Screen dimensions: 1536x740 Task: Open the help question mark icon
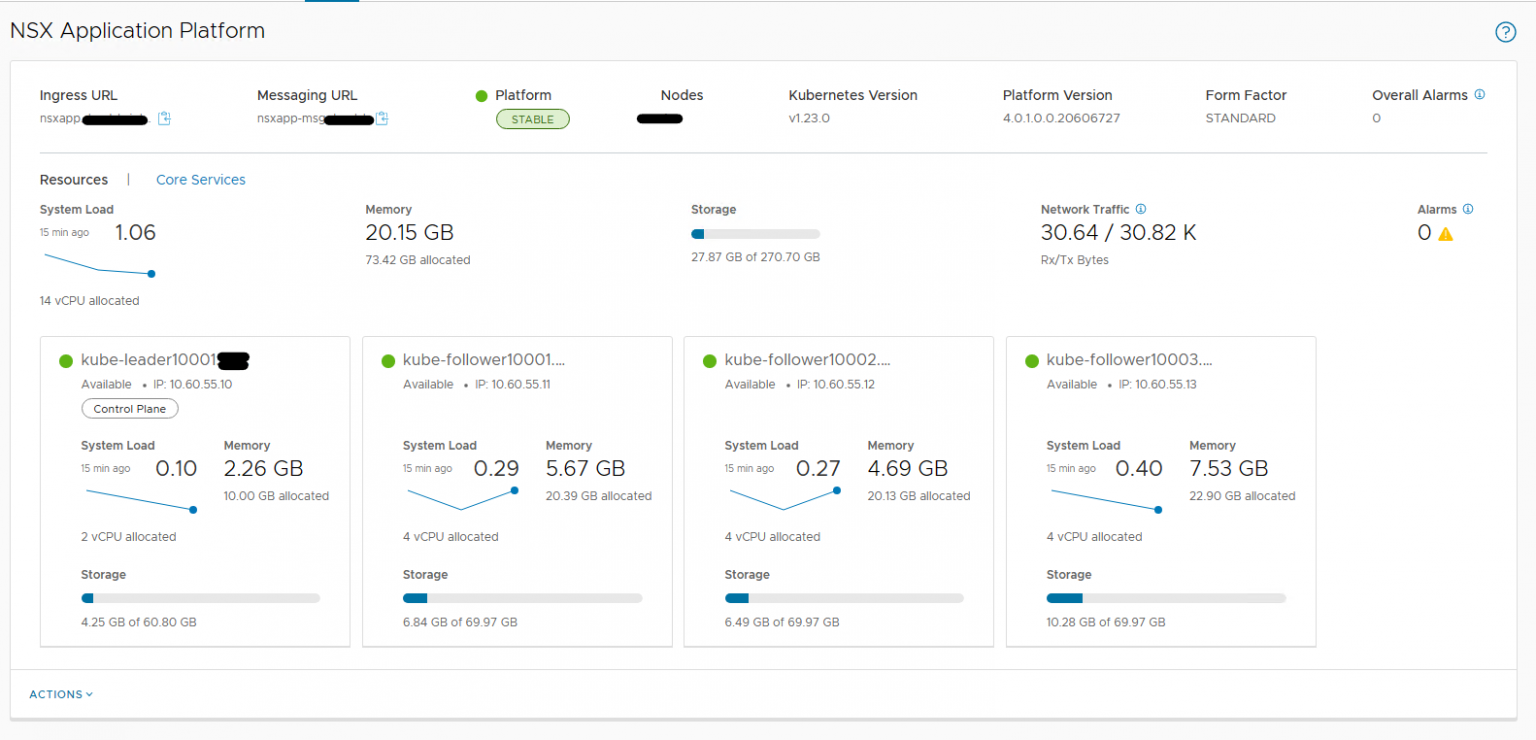tap(1505, 32)
